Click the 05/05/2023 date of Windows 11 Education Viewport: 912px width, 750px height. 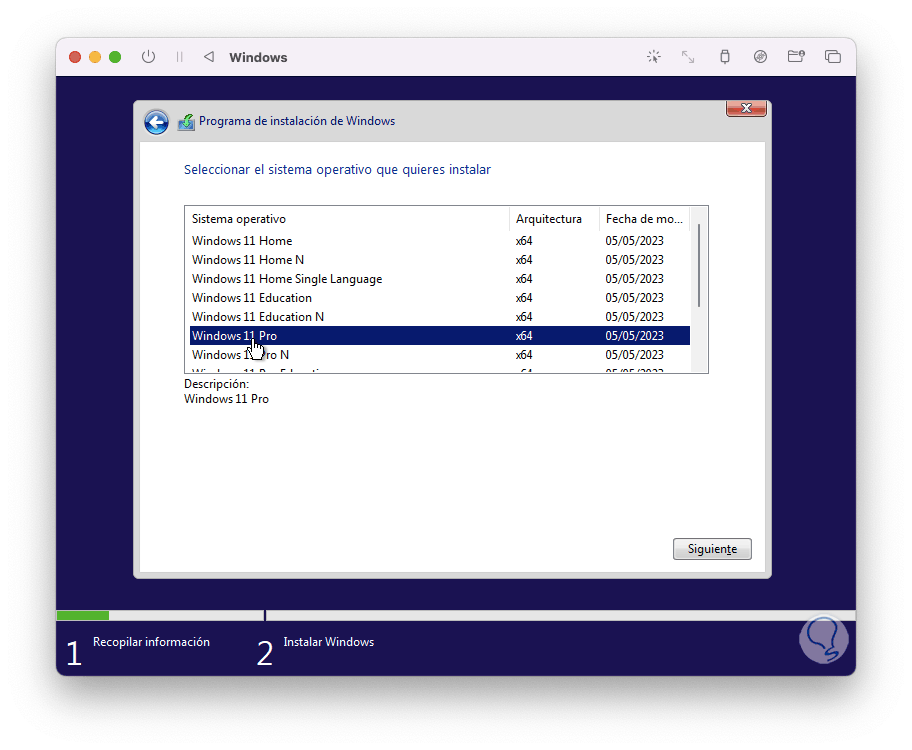coord(634,298)
